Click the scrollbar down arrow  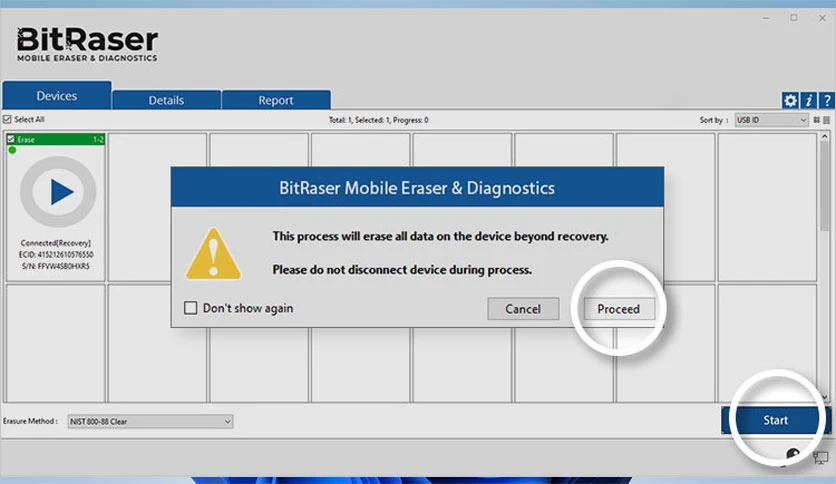click(x=825, y=398)
